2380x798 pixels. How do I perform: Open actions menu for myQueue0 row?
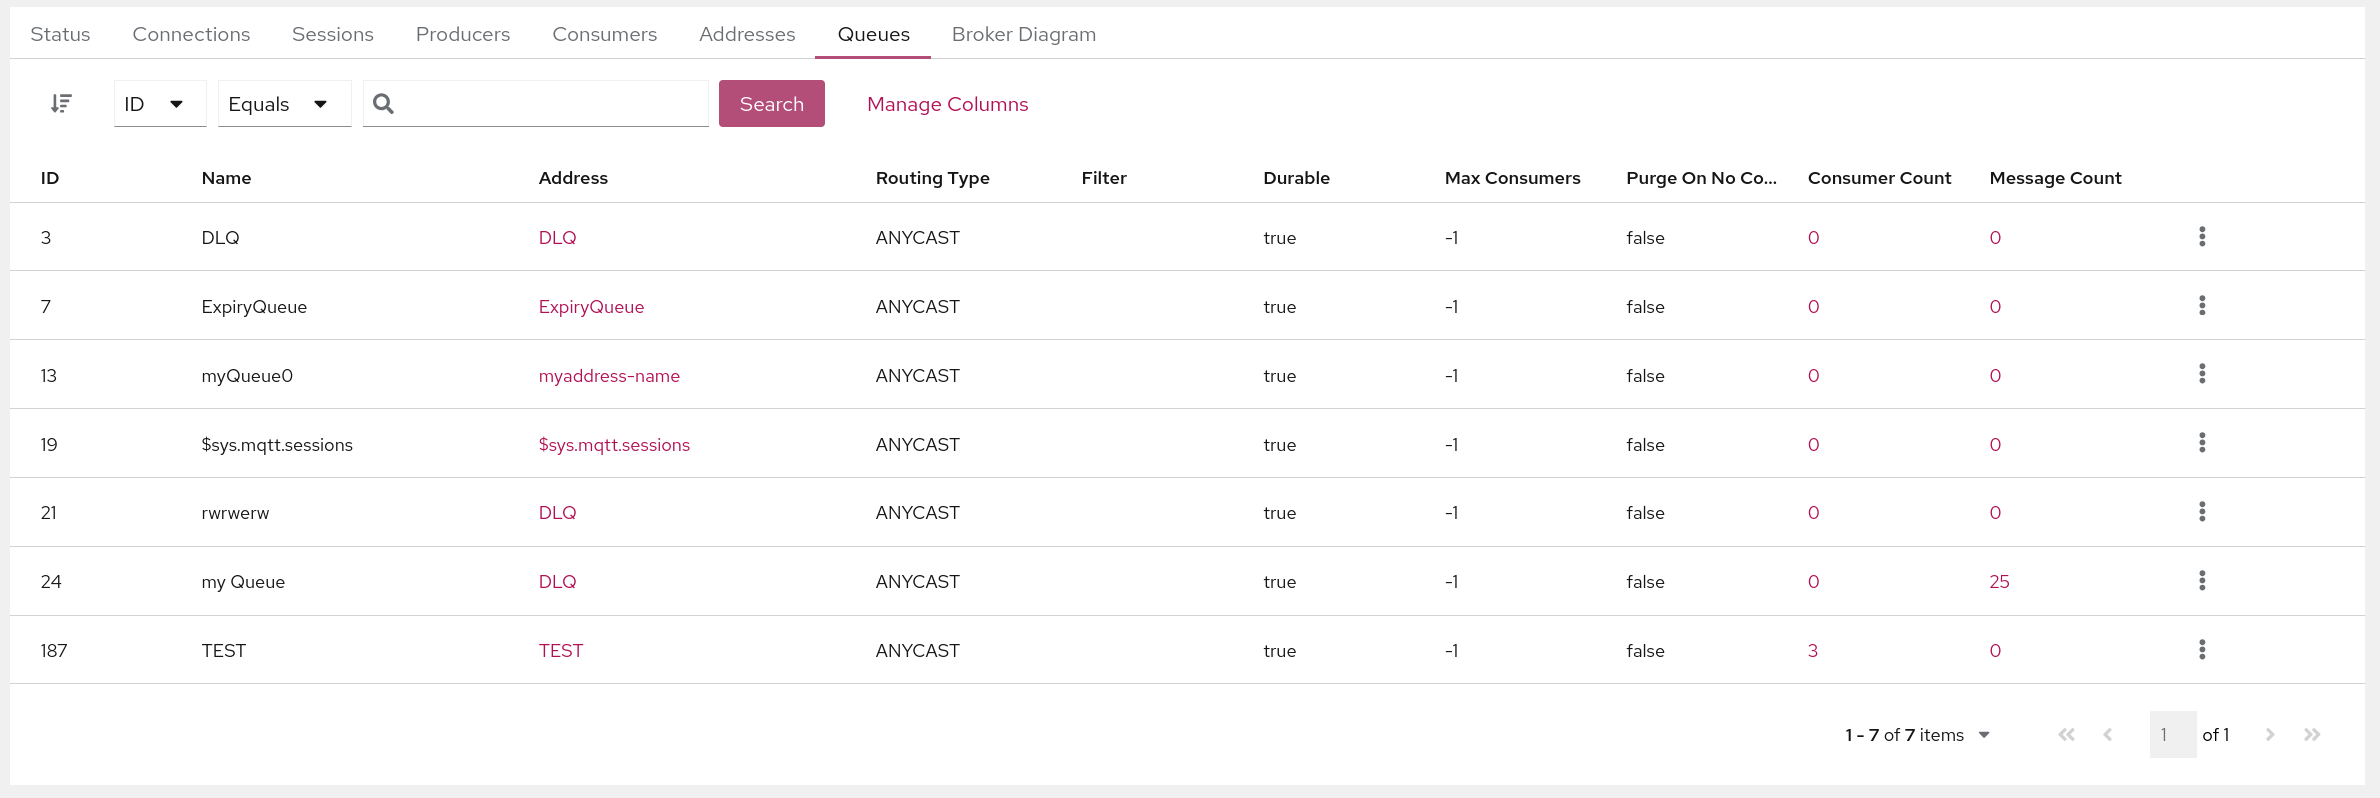[2202, 374]
